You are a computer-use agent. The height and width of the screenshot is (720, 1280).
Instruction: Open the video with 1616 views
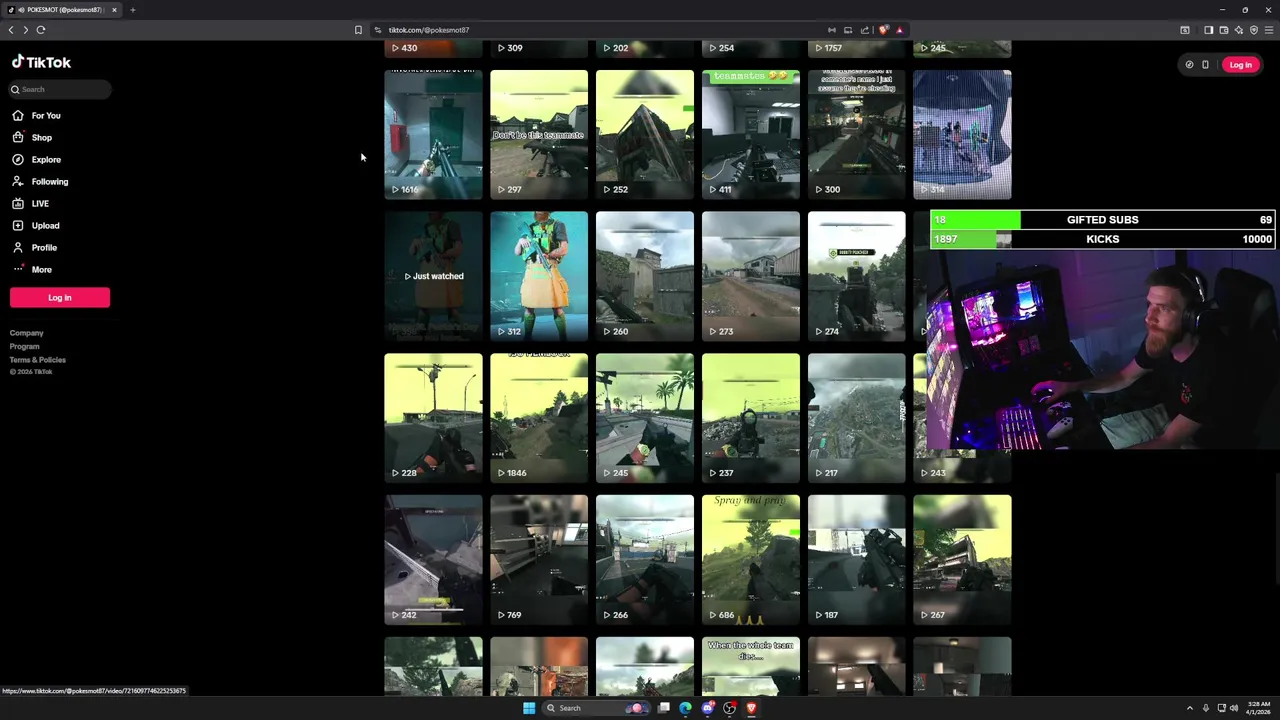tap(433, 135)
